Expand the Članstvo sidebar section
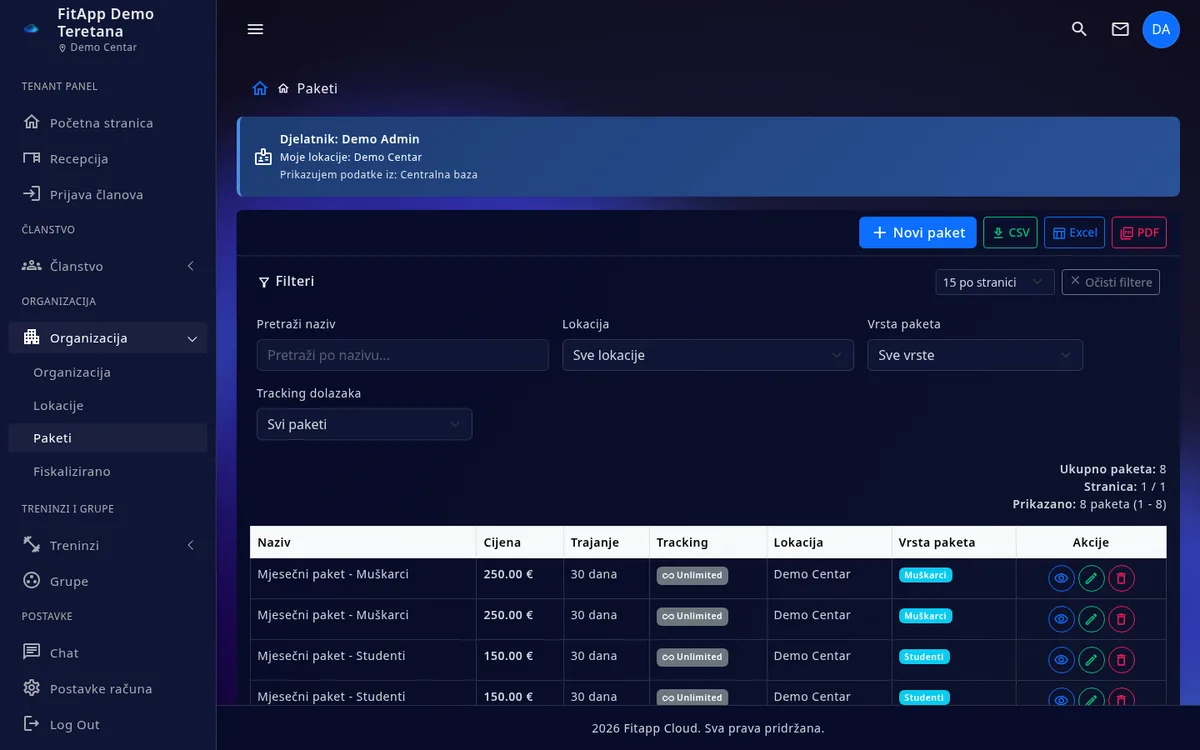Image resolution: width=1200 pixels, height=750 pixels. click(108, 266)
